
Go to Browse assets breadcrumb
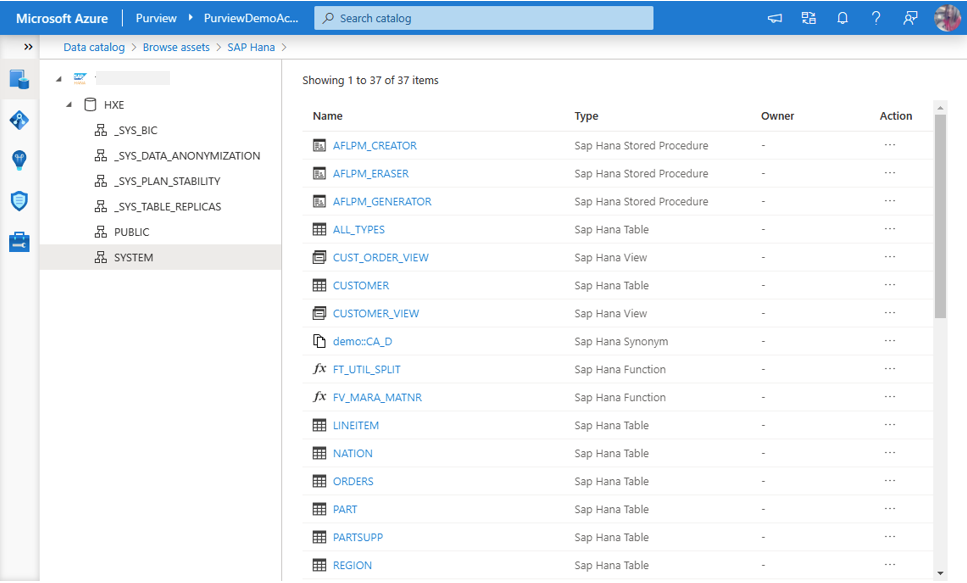pyautogui.click(x=176, y=48)
